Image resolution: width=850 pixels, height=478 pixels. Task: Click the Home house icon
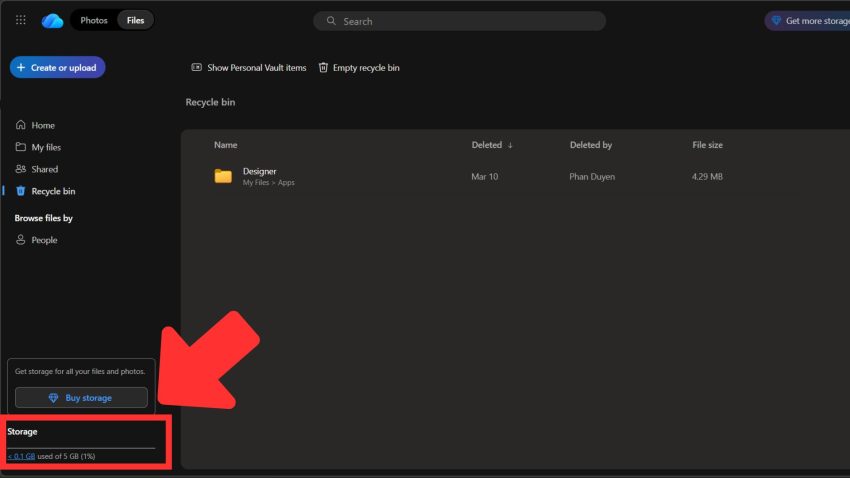point(21,125)
